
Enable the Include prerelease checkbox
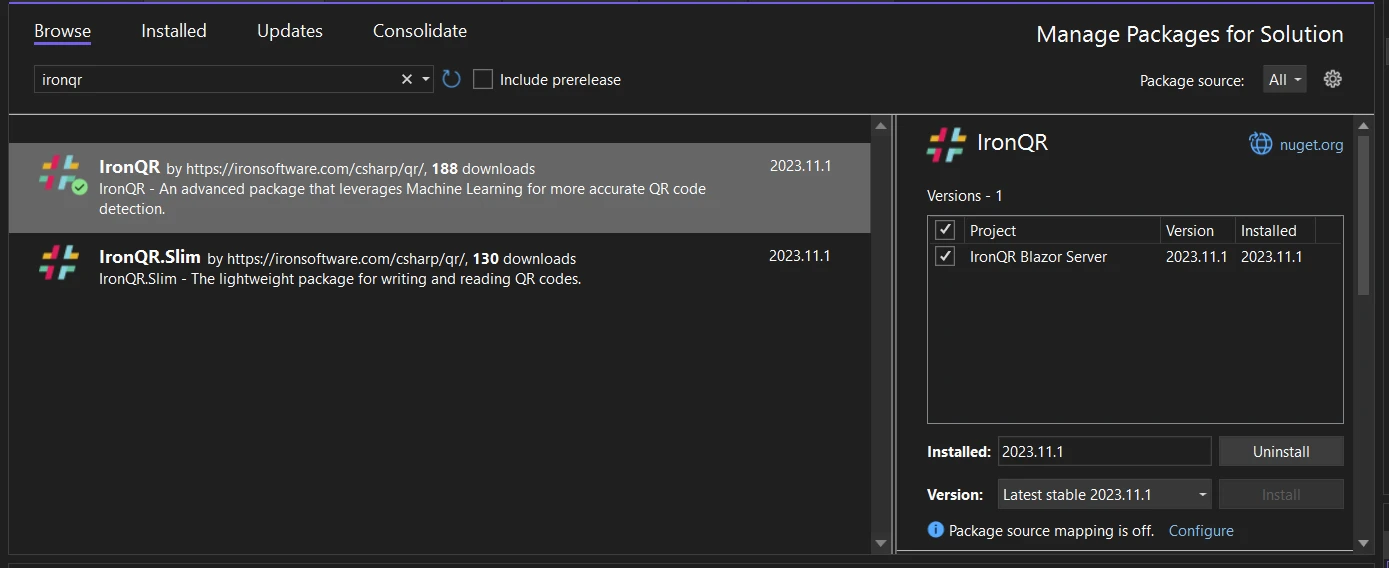483,79
